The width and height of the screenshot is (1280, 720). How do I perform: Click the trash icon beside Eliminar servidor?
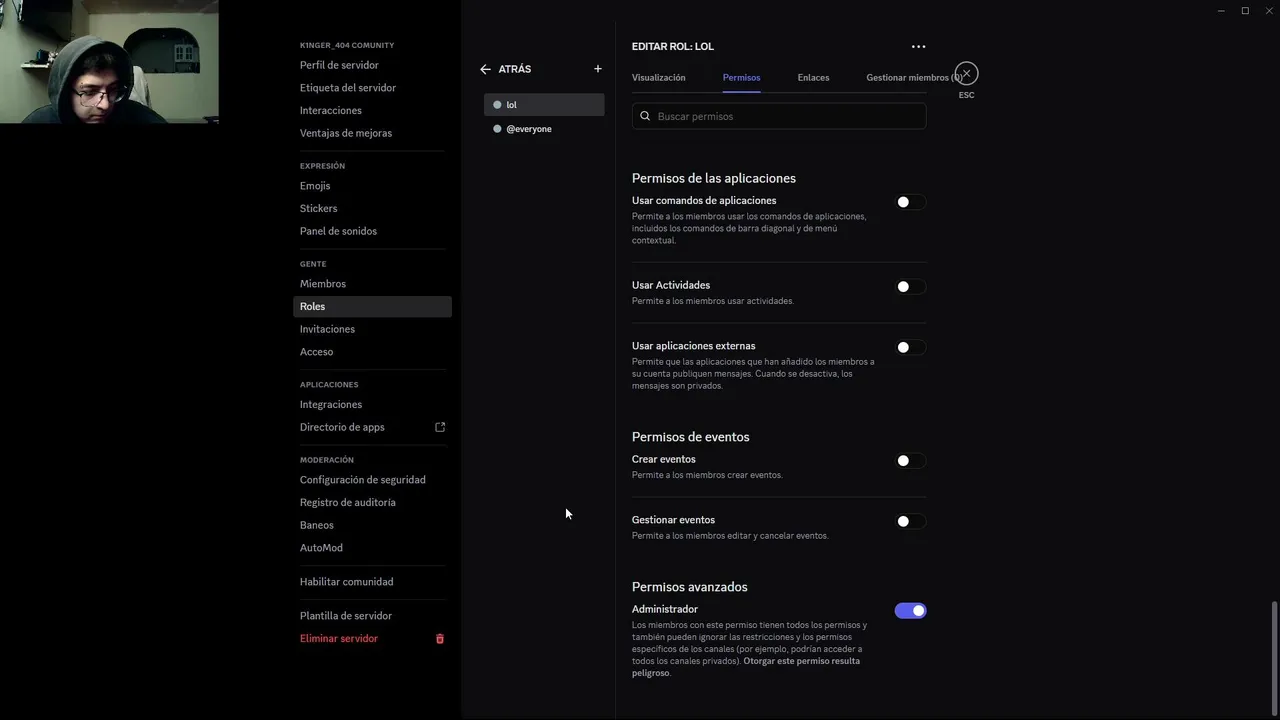tap(439, 639)
